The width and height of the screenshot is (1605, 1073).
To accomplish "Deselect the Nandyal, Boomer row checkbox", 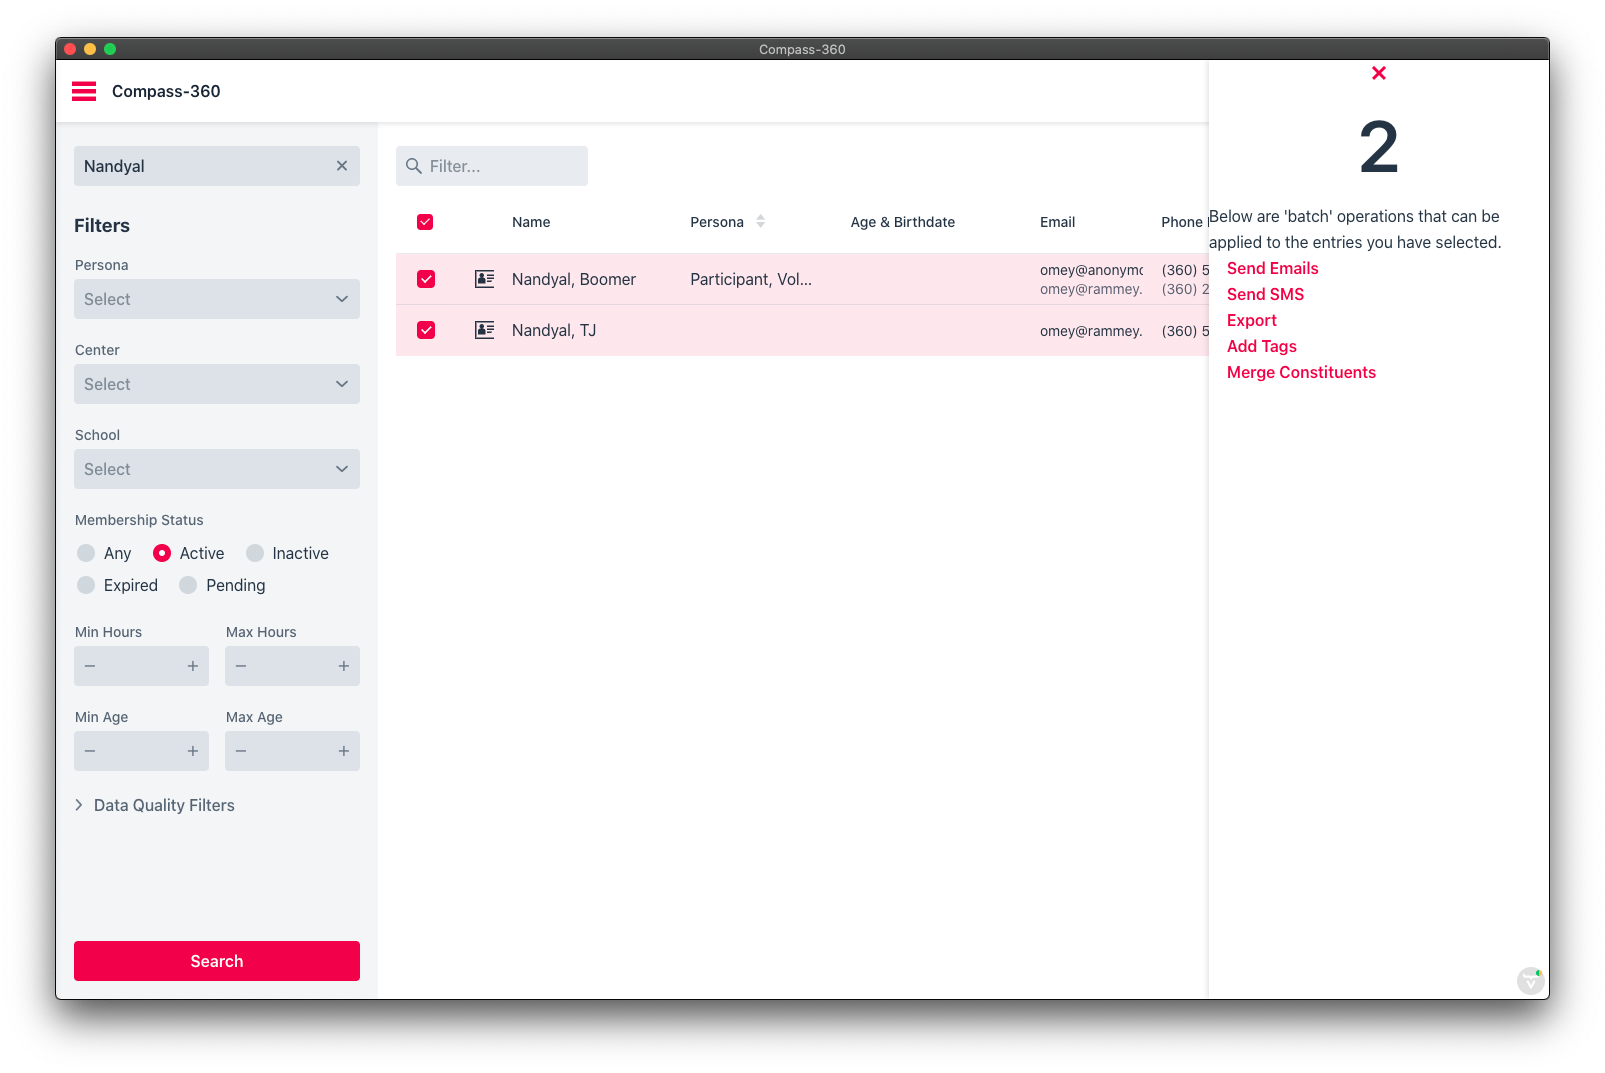I will [426, 279].
